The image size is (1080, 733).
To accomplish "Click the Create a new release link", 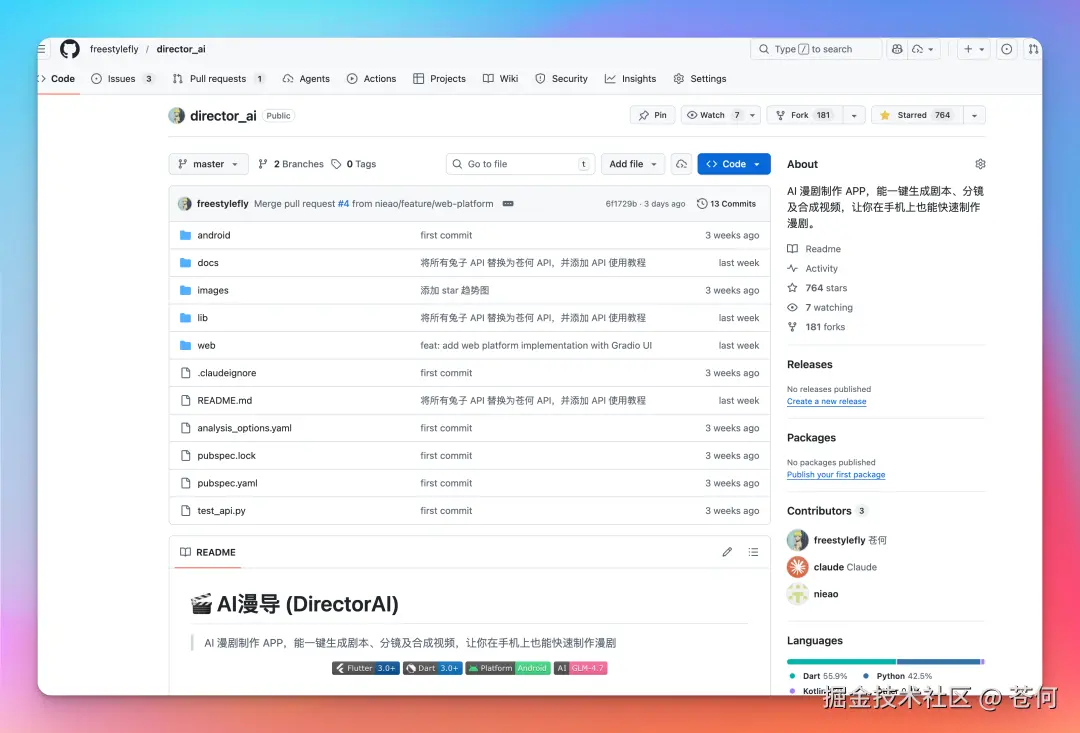I will click(826, 401).
